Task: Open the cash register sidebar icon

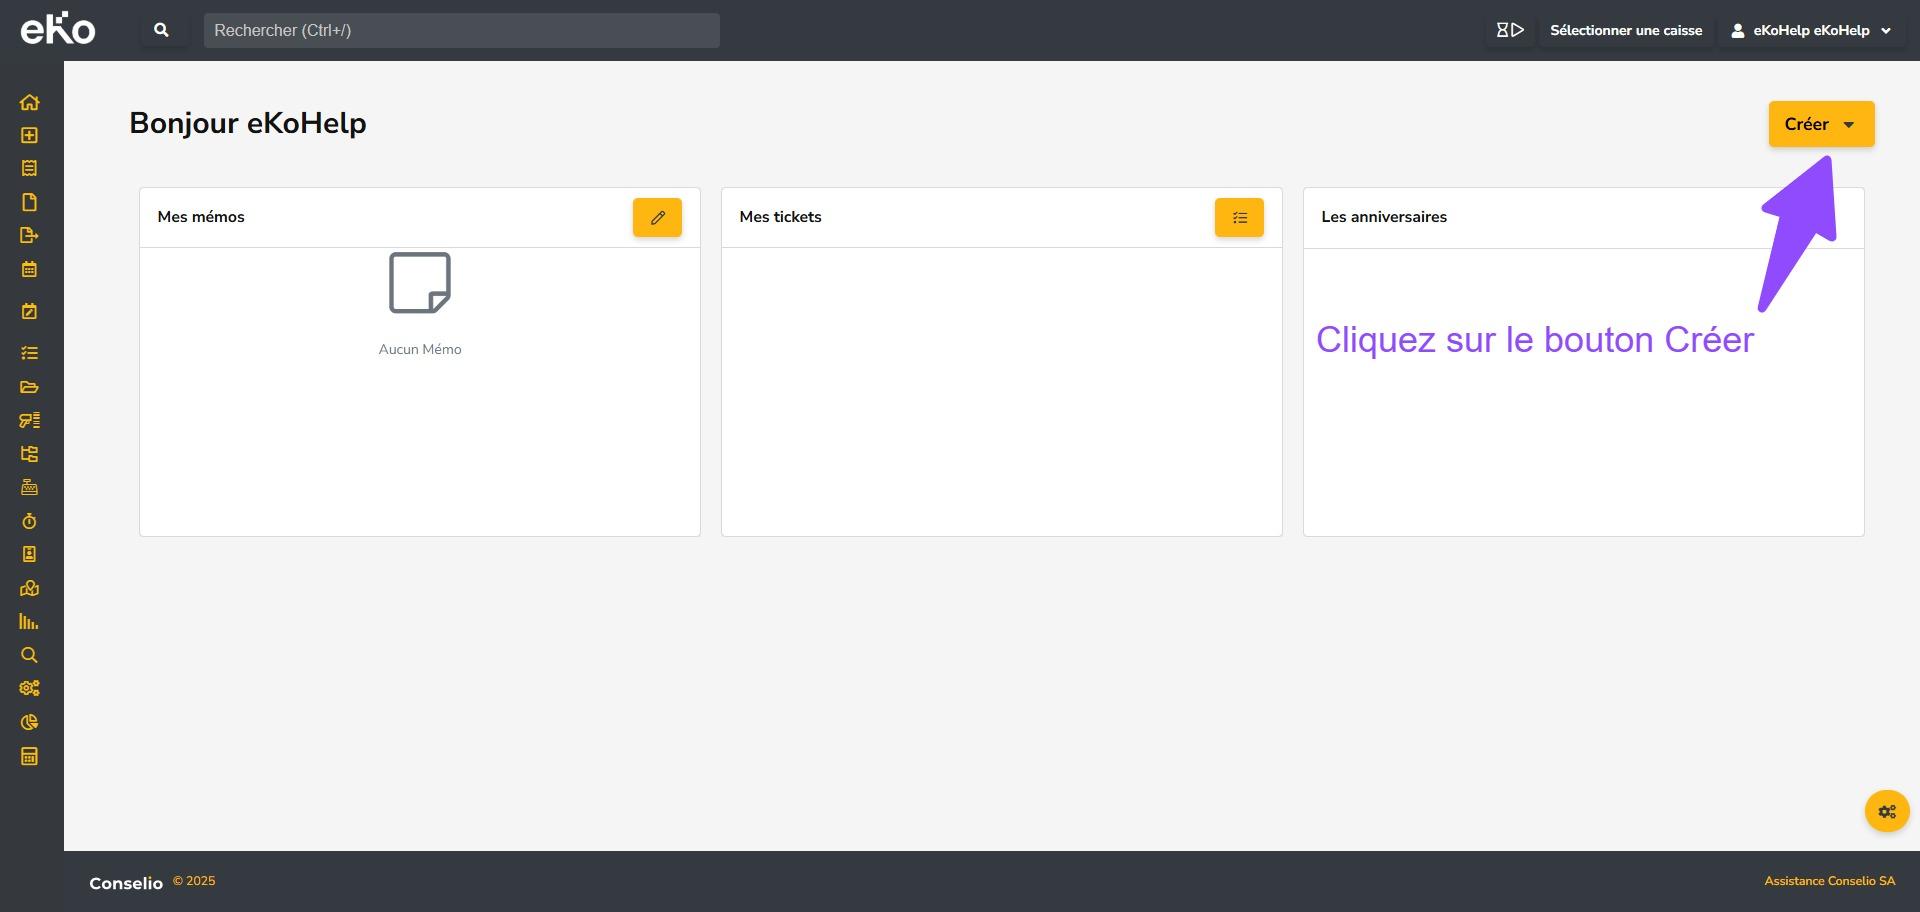Action: coord(29,487)
